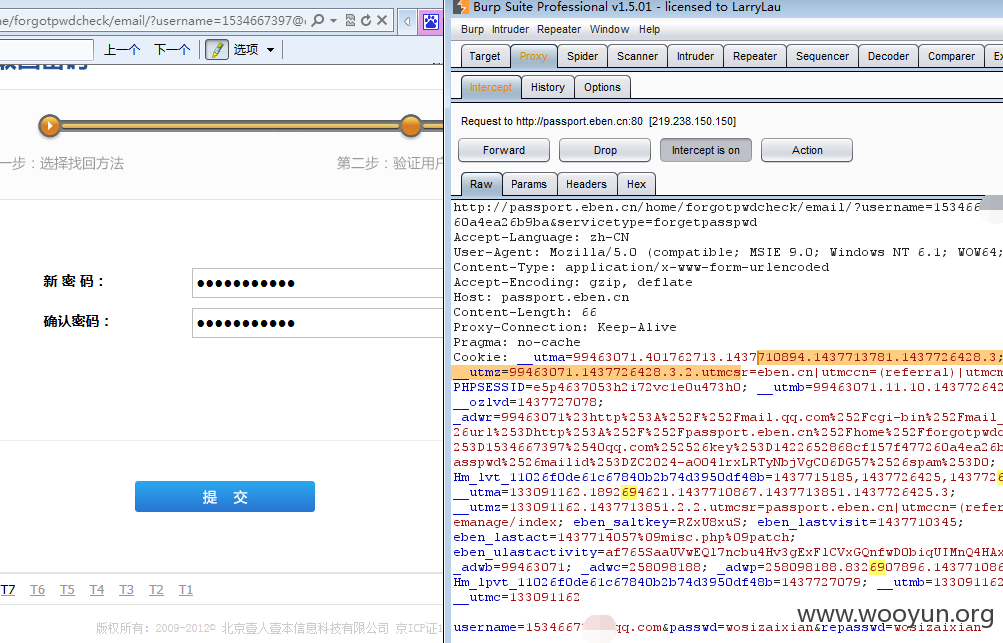The width and height of the screenshot is (1003, 643).
Task: Open the T7 footer link
Action: click(x=8, y=589)
